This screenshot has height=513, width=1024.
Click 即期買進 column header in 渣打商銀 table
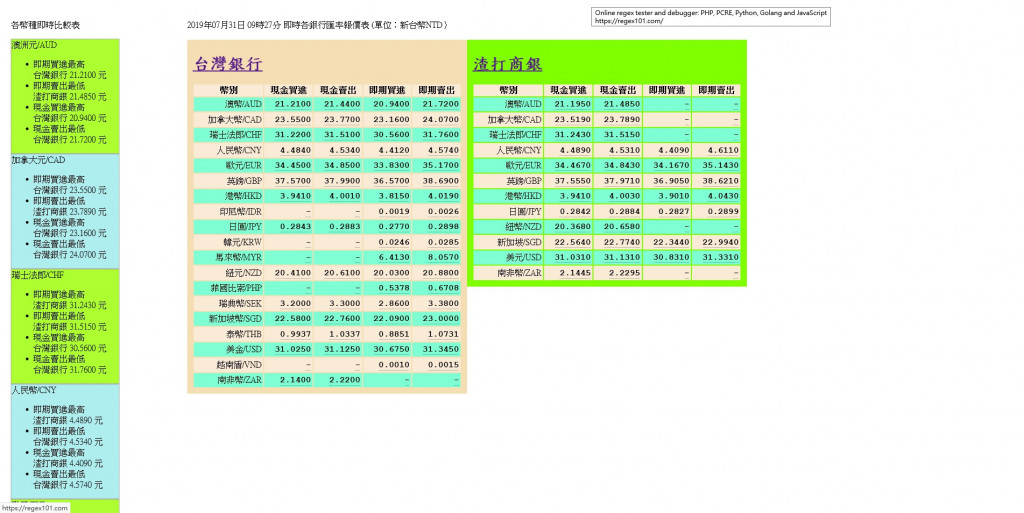click(667, 90)
